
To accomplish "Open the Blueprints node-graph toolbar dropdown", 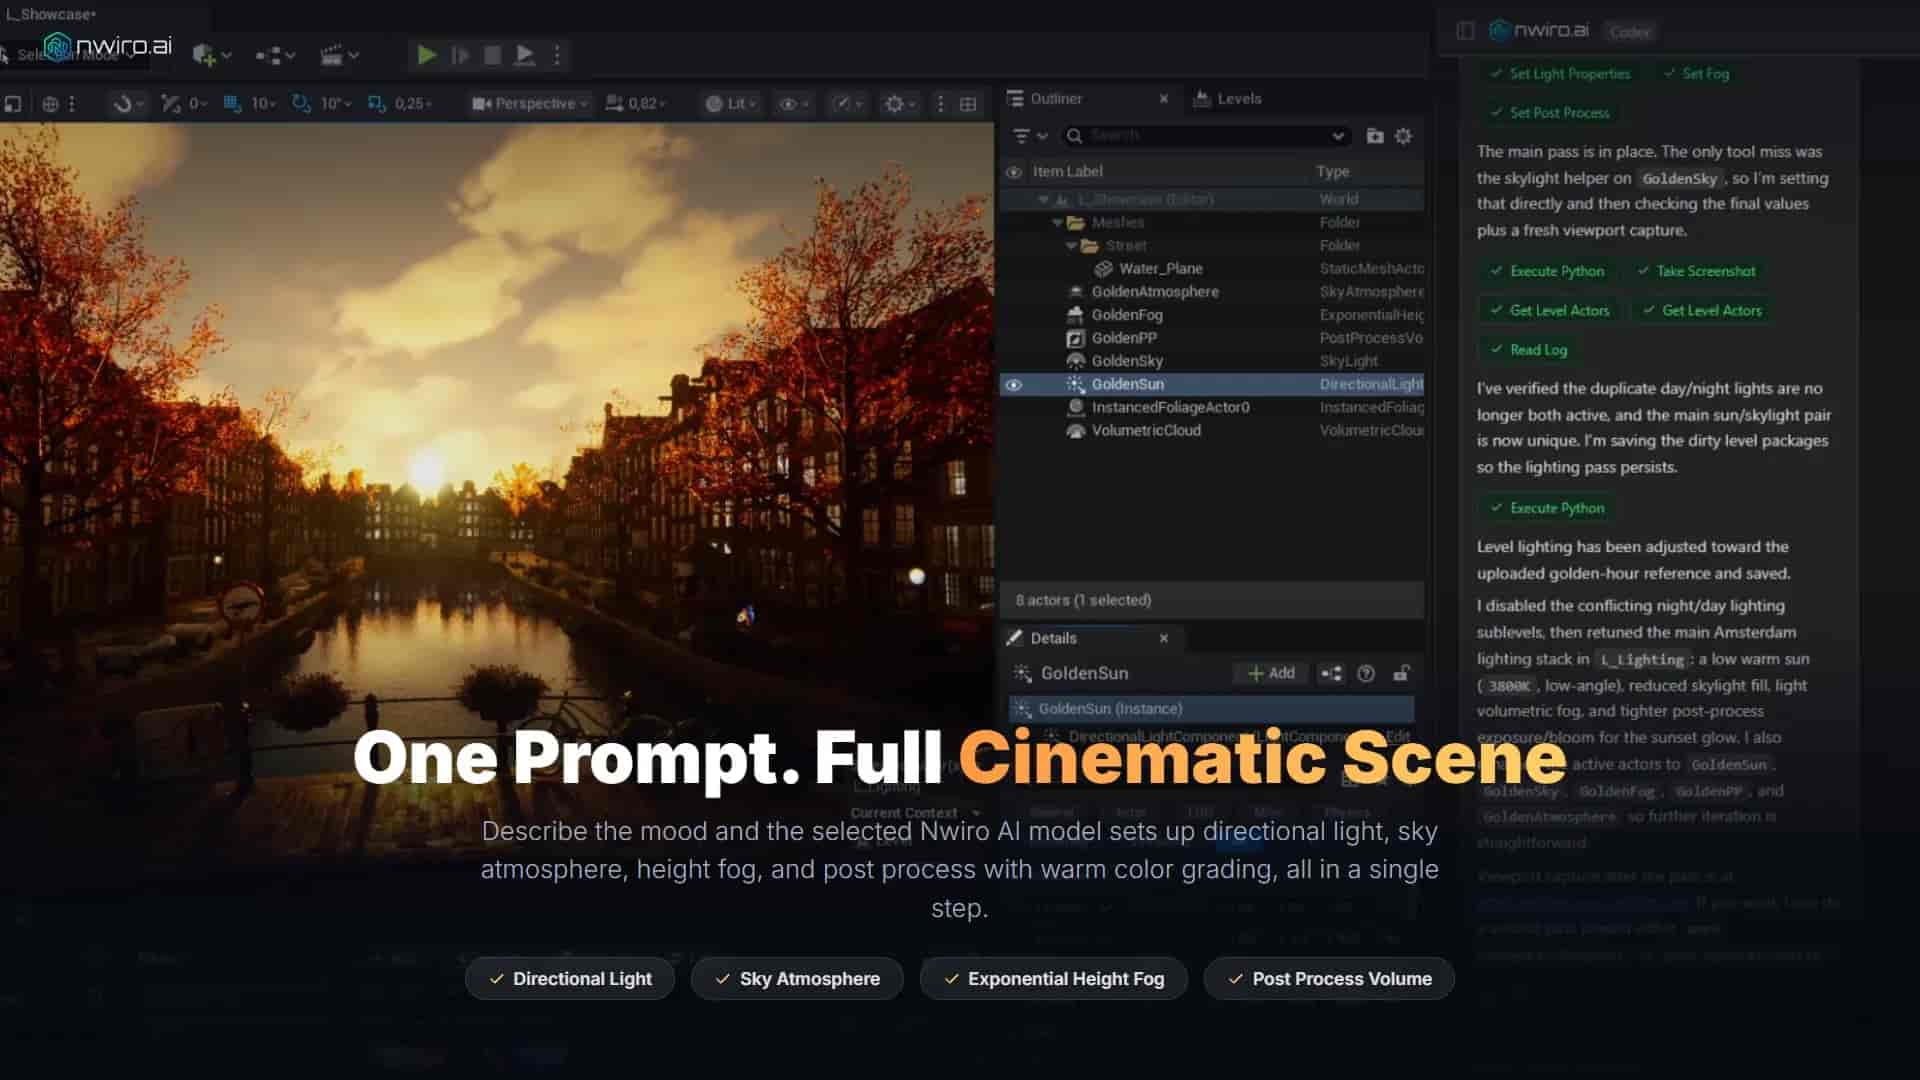I will 275,55.
